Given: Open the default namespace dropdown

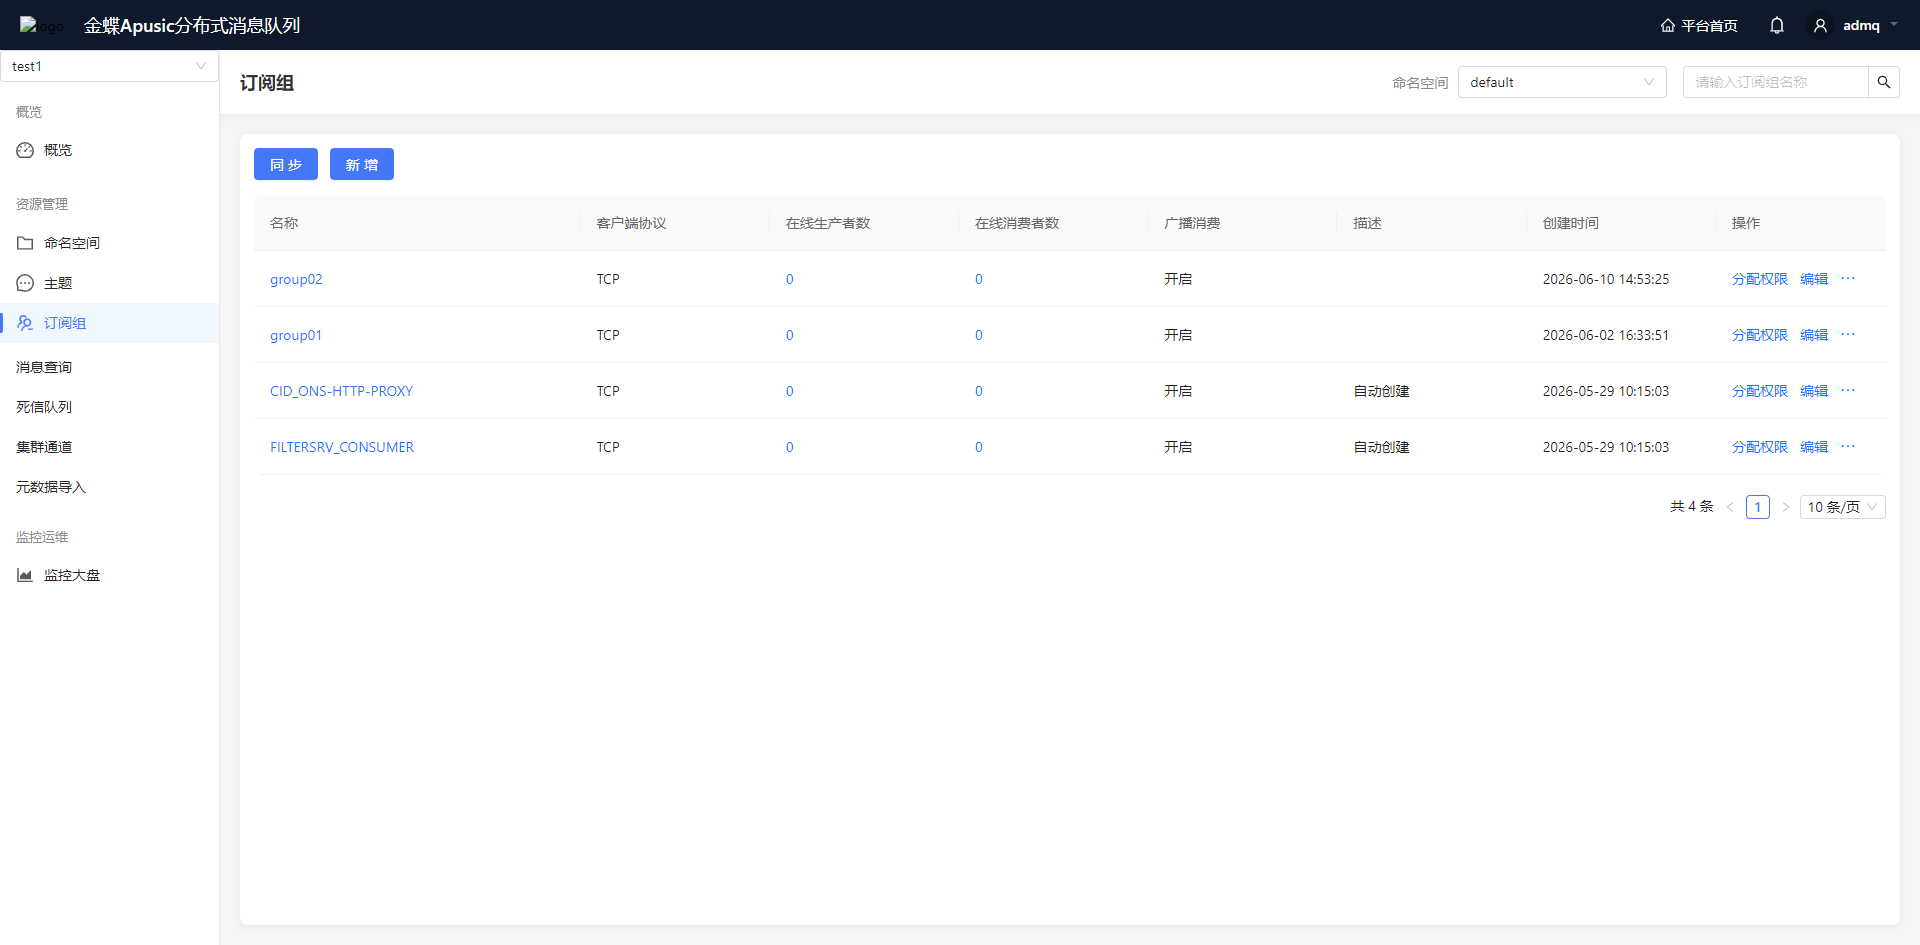Looking at the screenshot, I should coord(1562,82).
